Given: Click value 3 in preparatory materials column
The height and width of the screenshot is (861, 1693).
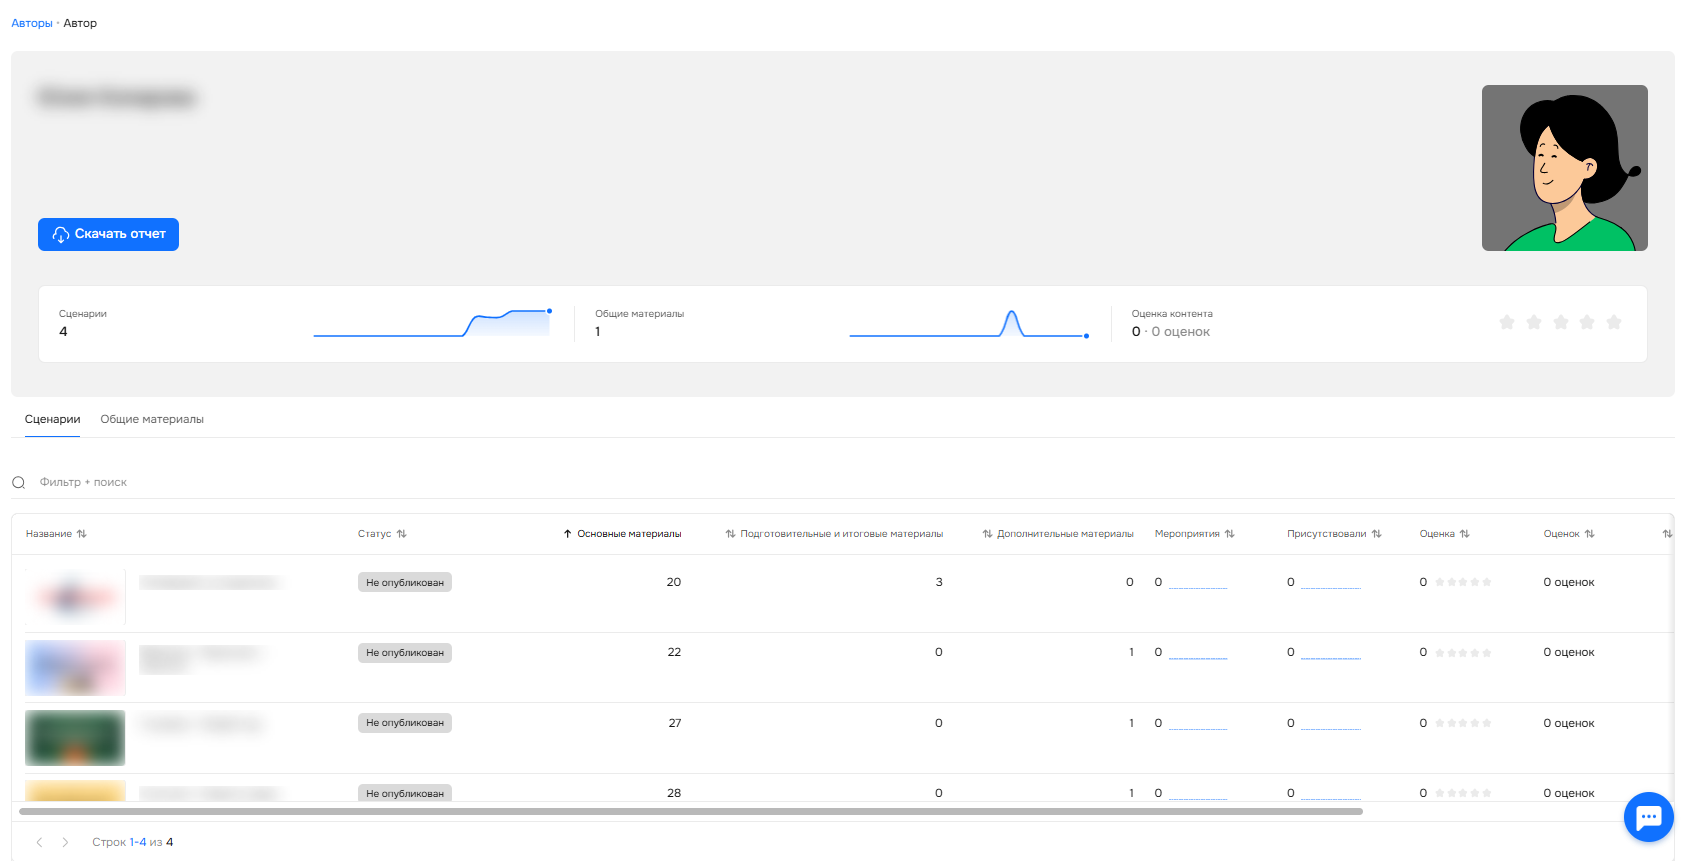Looking at the screenshot, I should pyautogui.click(x=939, y=582).
